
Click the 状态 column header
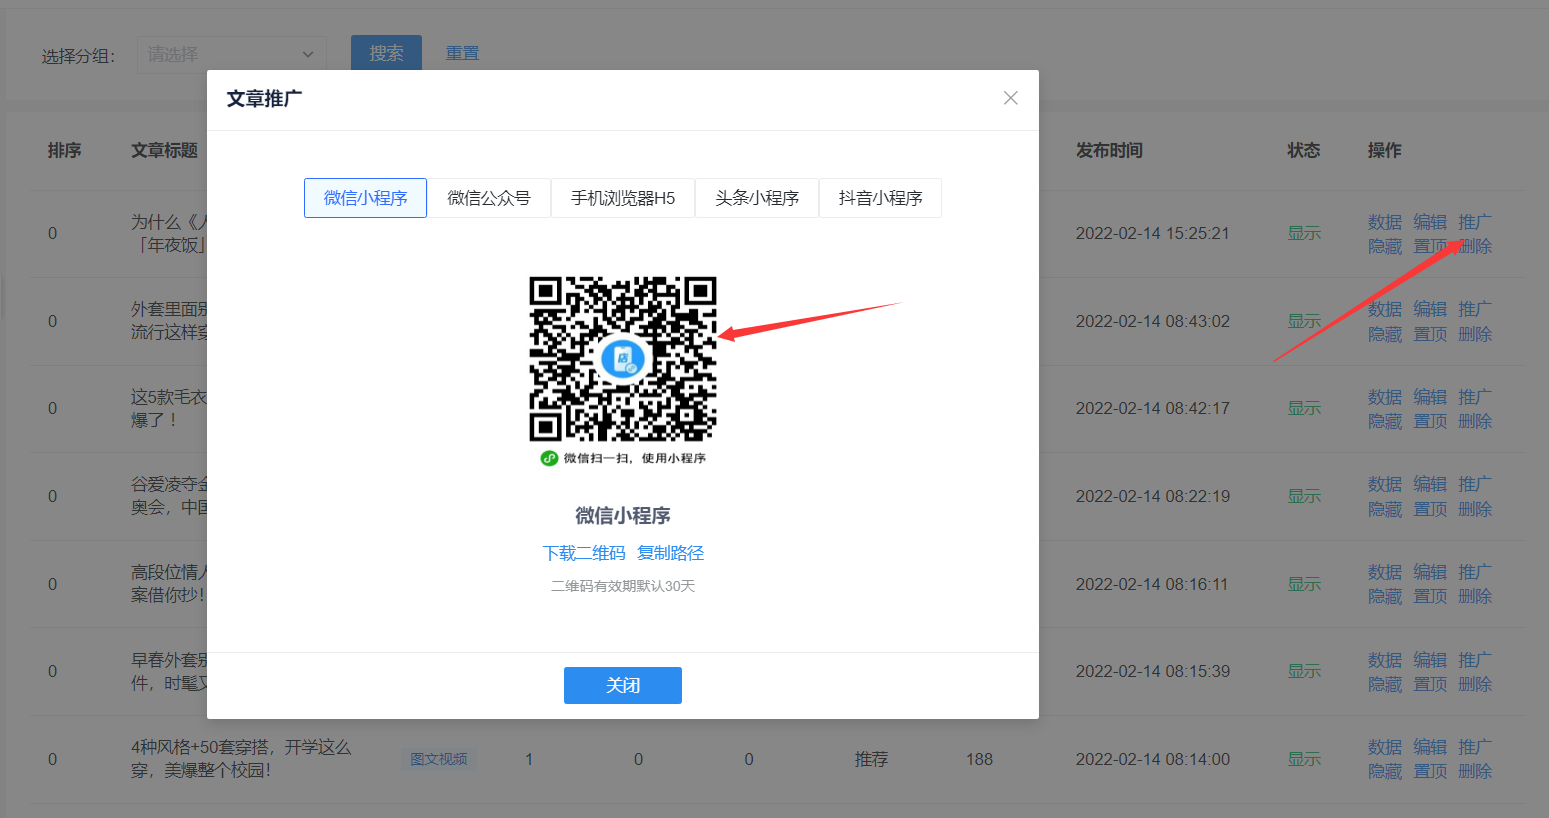point(1304,150)
